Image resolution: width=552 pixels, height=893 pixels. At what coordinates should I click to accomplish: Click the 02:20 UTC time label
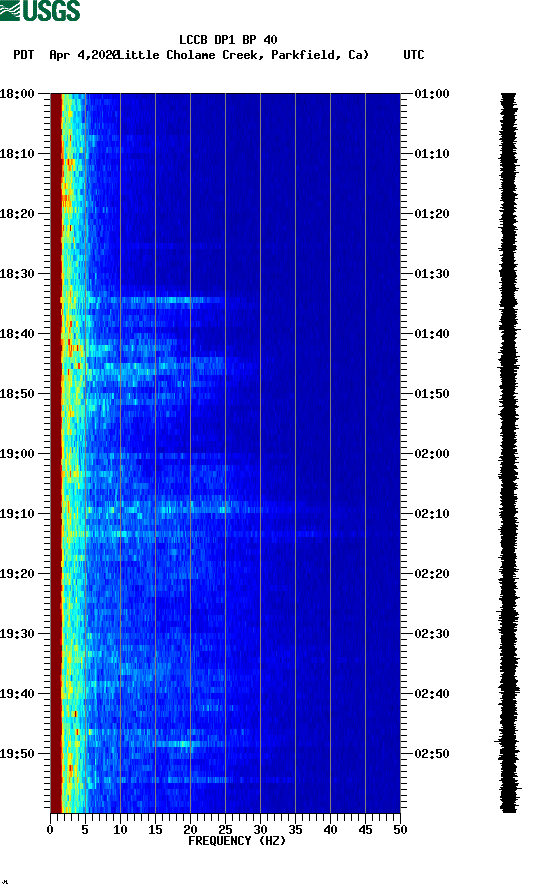click(x=432, y=574)
